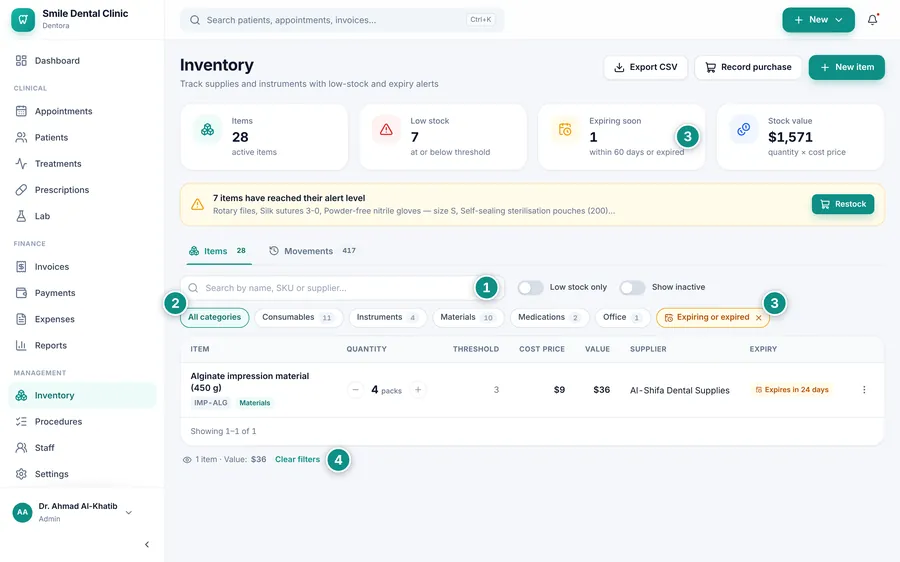The image size is (900, 562).
Task: Click the SUPPLIER column header
Action: pos(648,349)
